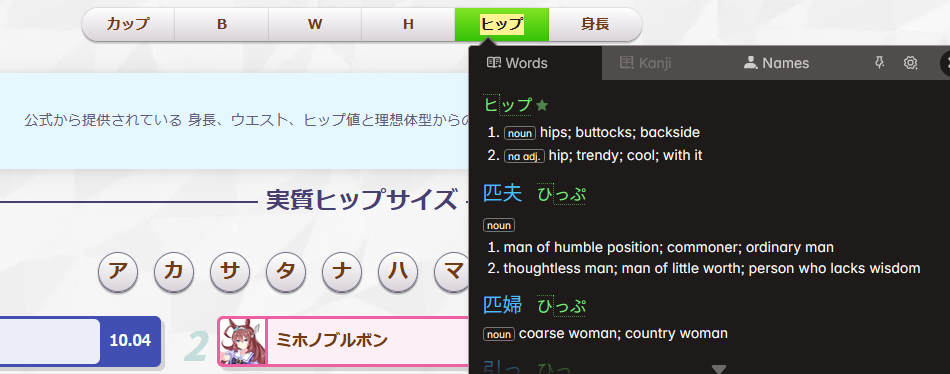Filter names by マ row button

click(451, 272)
